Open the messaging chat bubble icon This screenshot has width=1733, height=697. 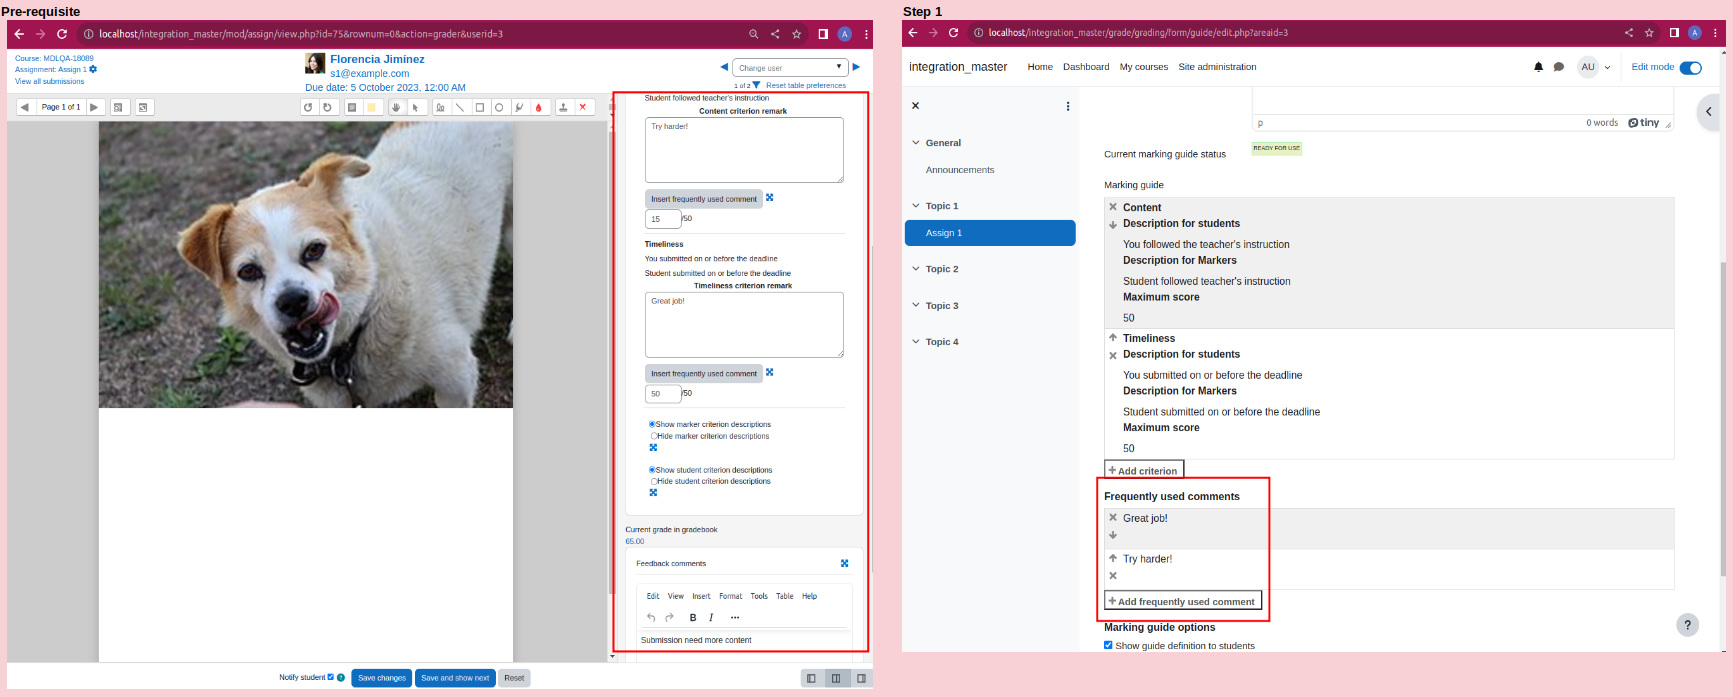(x=1559, y=67)
